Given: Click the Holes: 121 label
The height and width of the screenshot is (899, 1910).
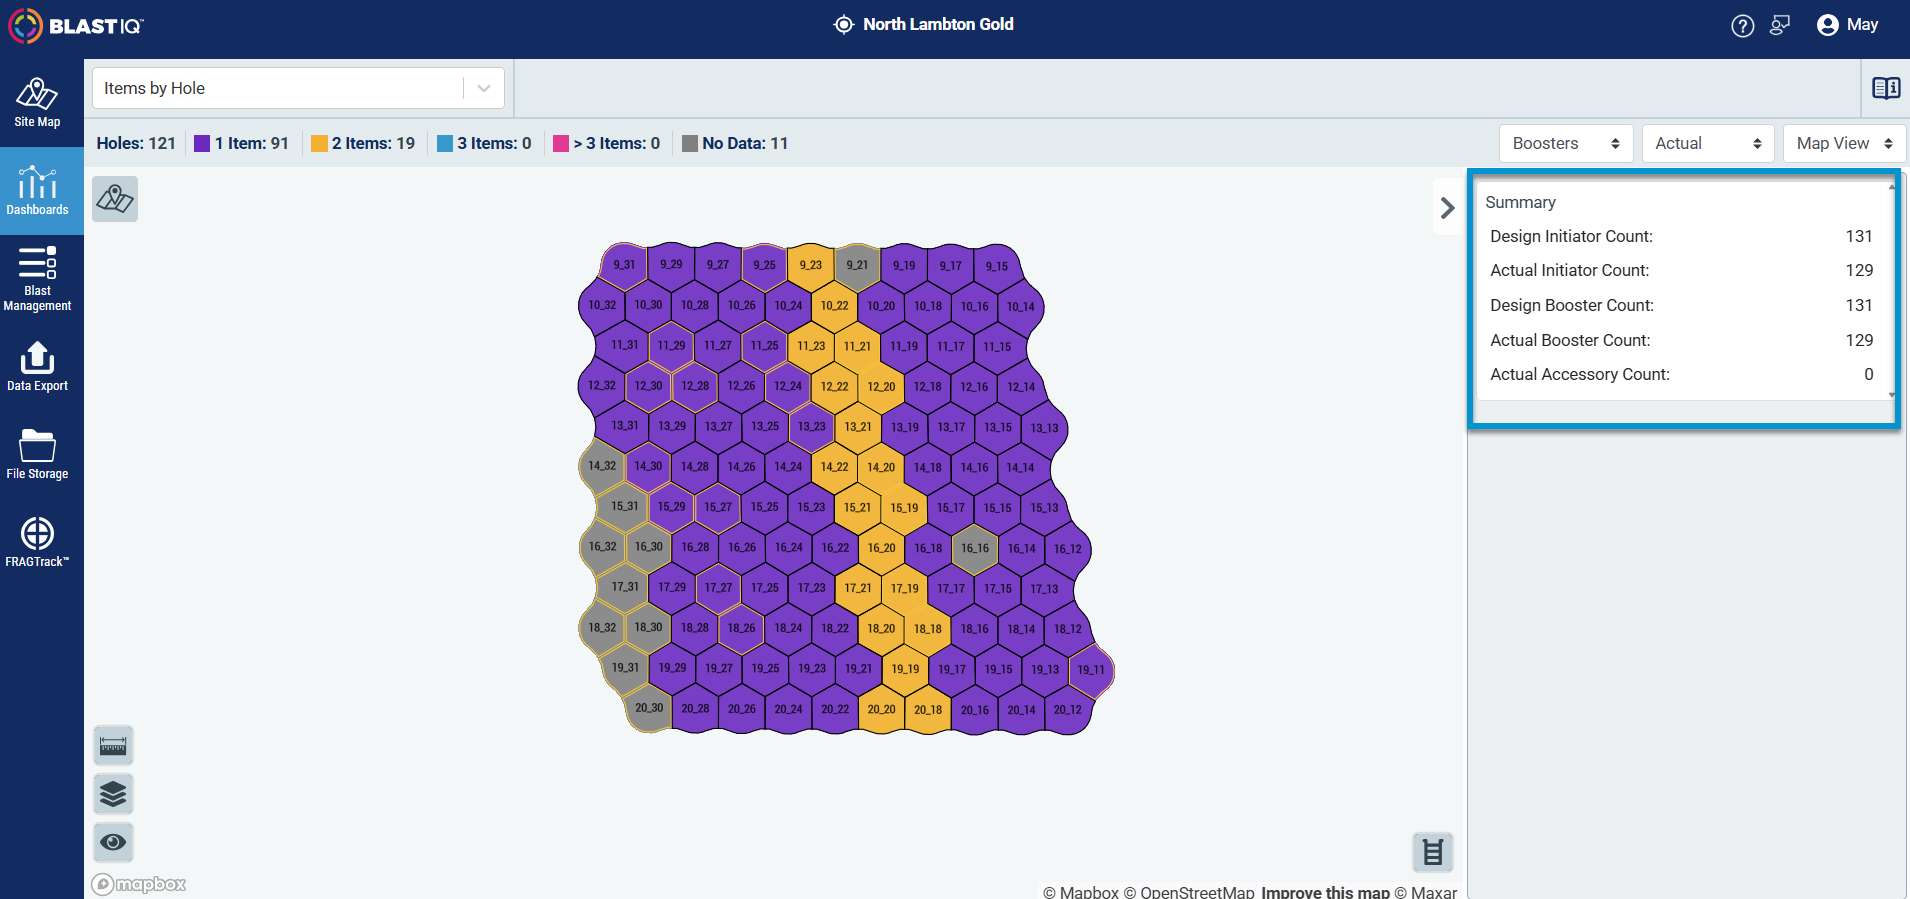Looking at the screenshot, I should point(136,143).
